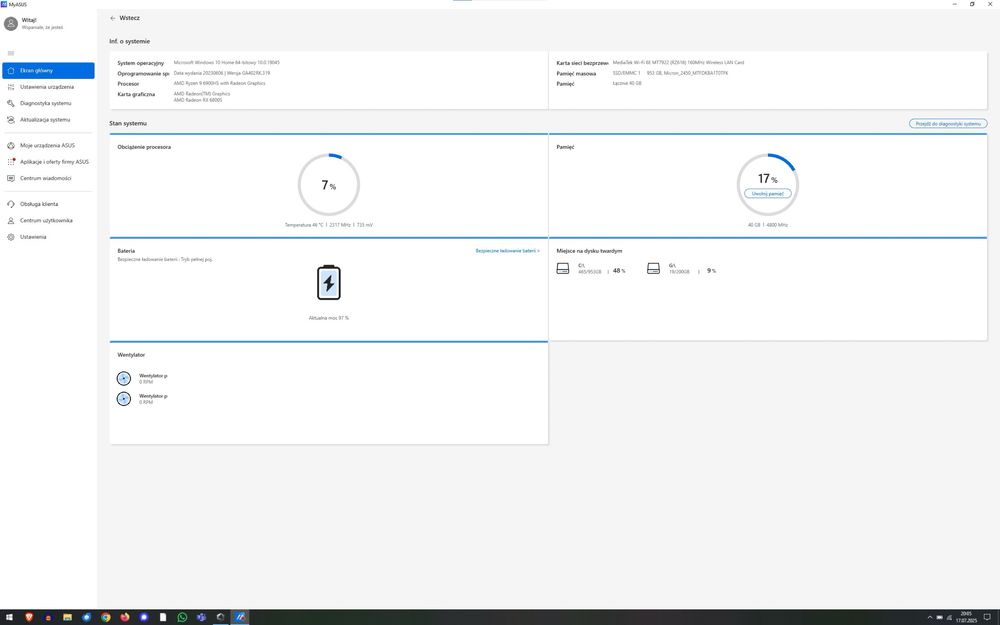Screen dimensions: 1000x625
Task: Open WhatsApp from the taskbar
Action: (182, 617)
